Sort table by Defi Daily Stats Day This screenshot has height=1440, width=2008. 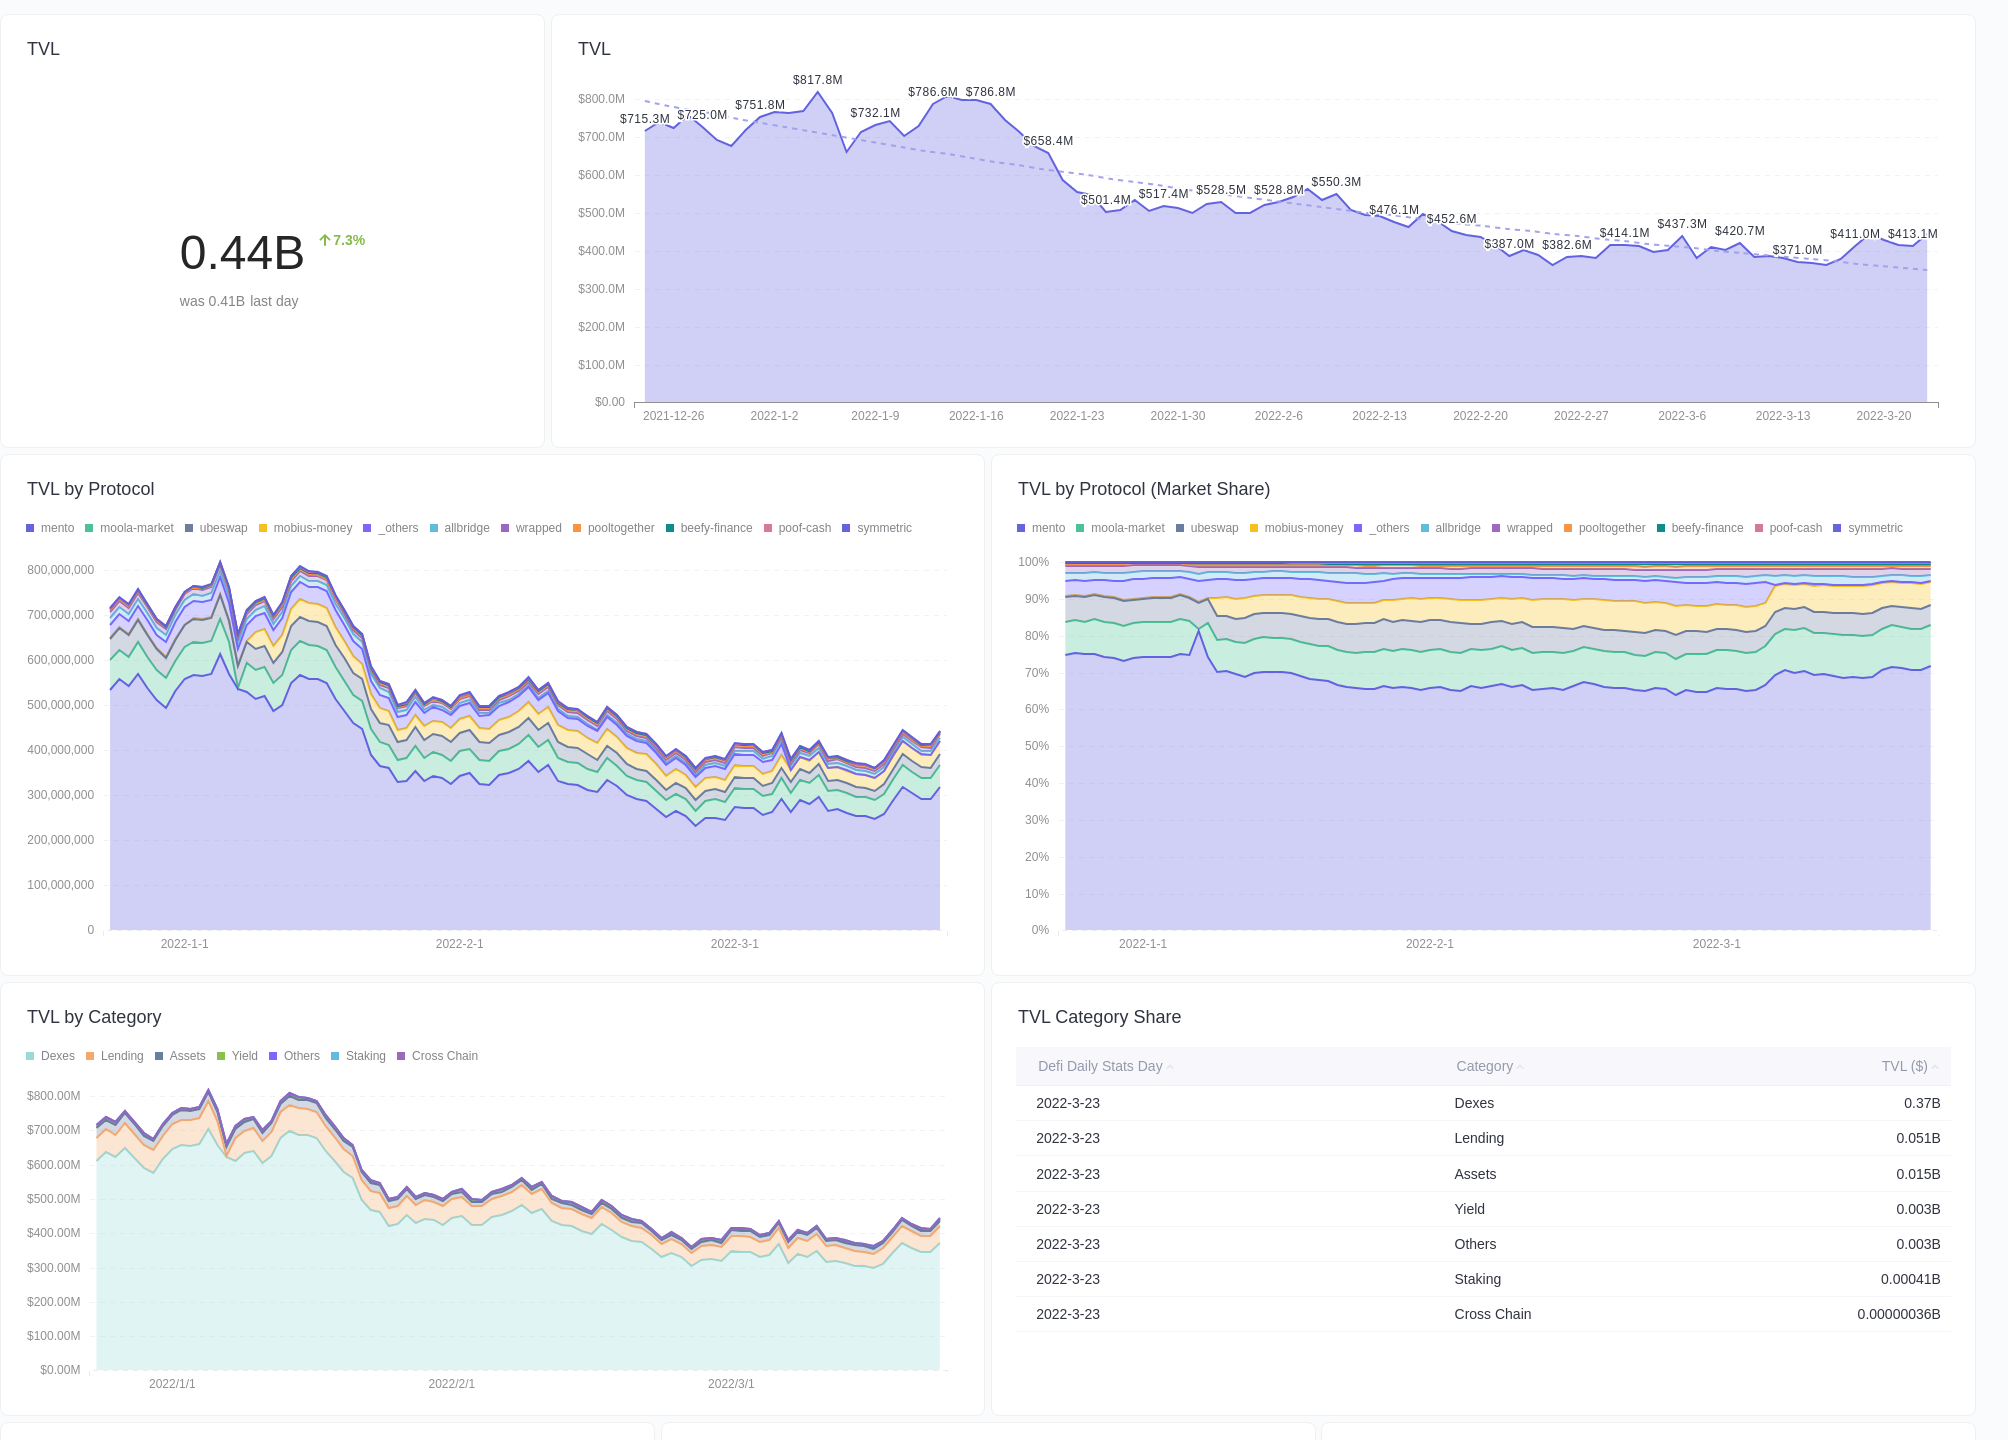(1105, 1066)
